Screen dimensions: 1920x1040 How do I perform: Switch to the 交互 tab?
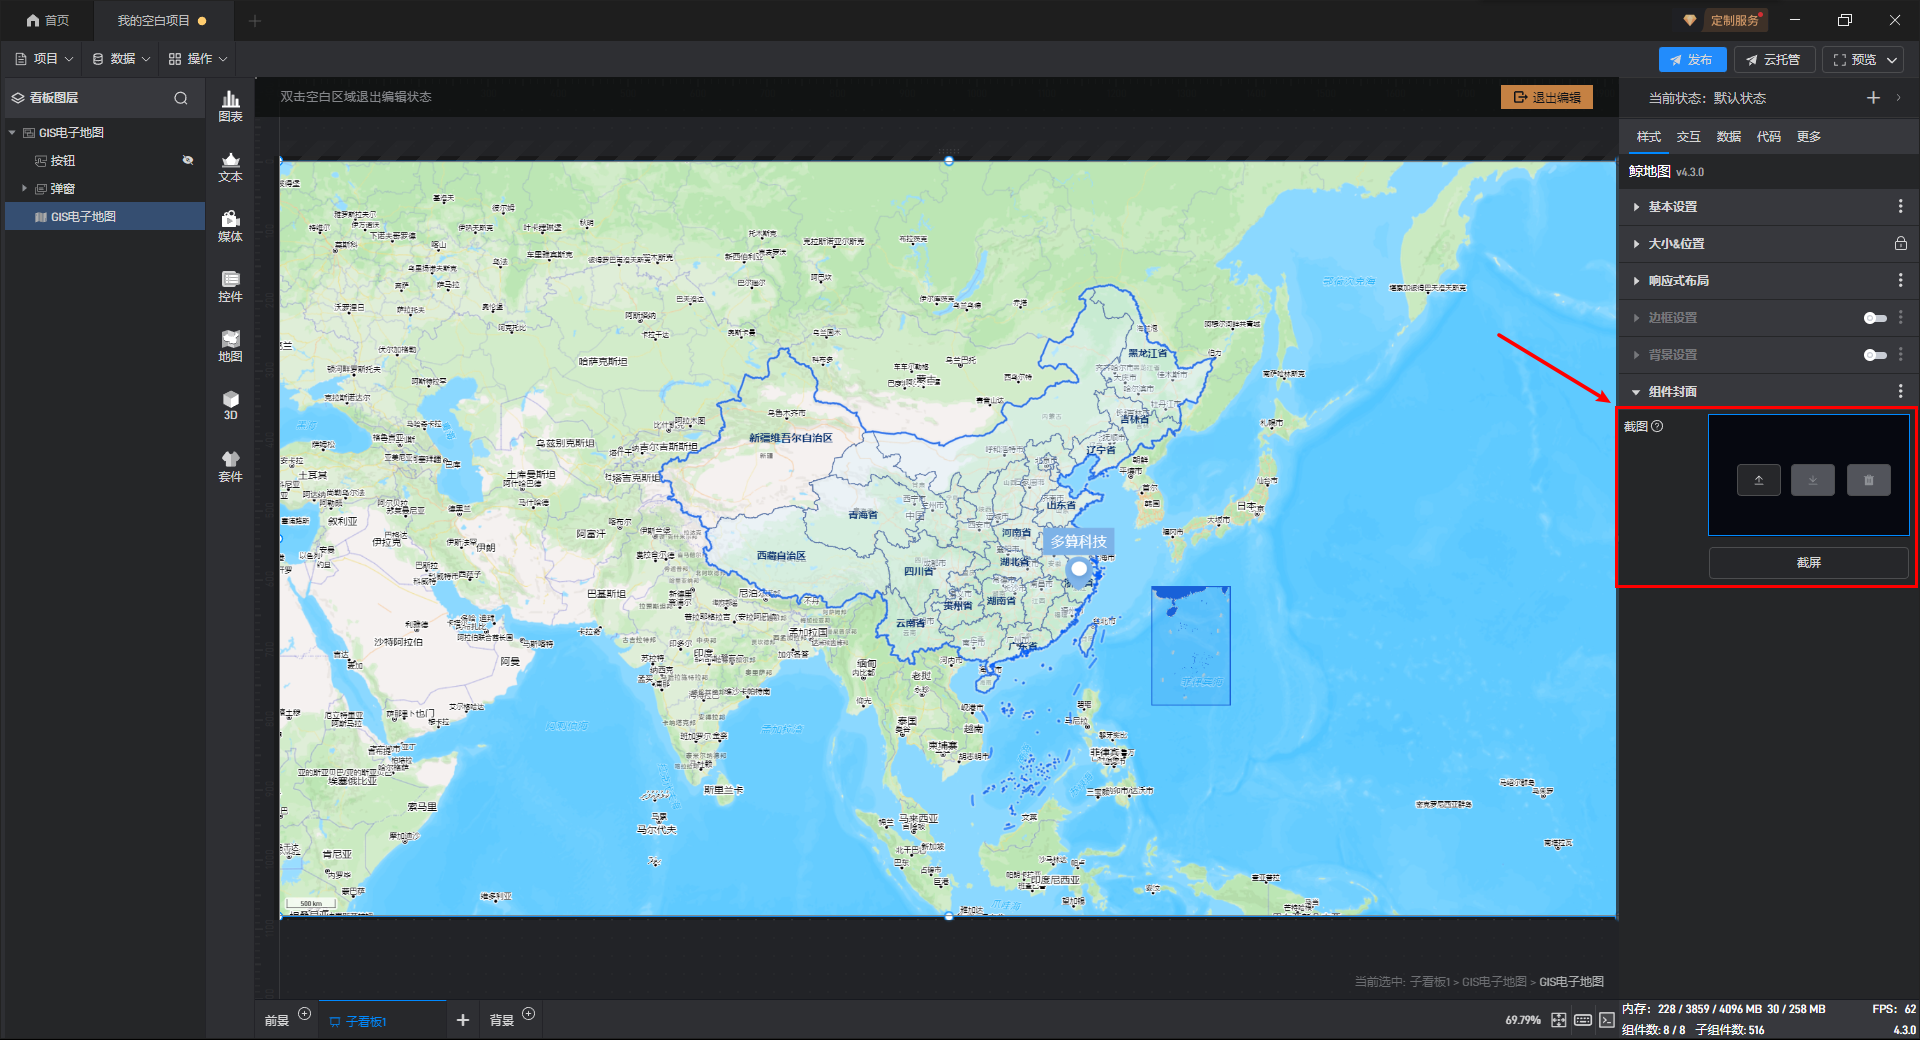pyautogui.click(x=1688, y=137)
